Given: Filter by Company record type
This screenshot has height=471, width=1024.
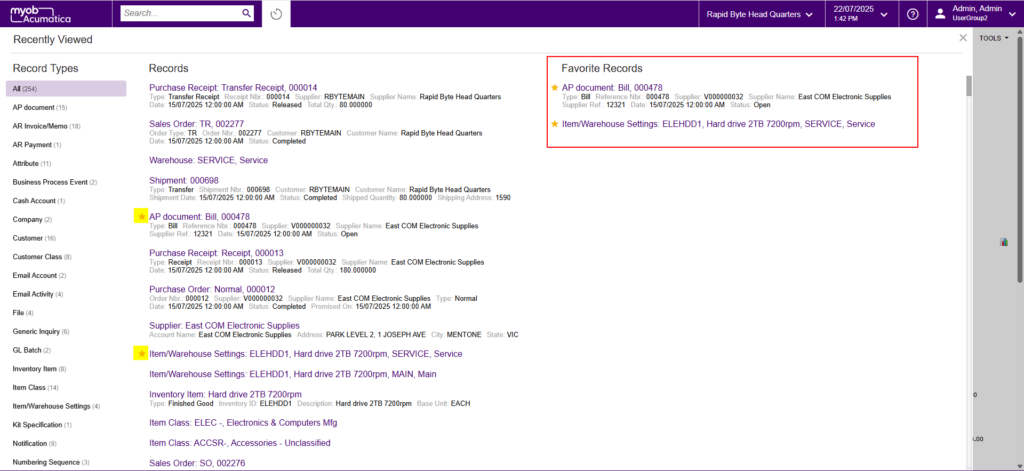Looking at the screenshot, I should [x=33, y=219].
